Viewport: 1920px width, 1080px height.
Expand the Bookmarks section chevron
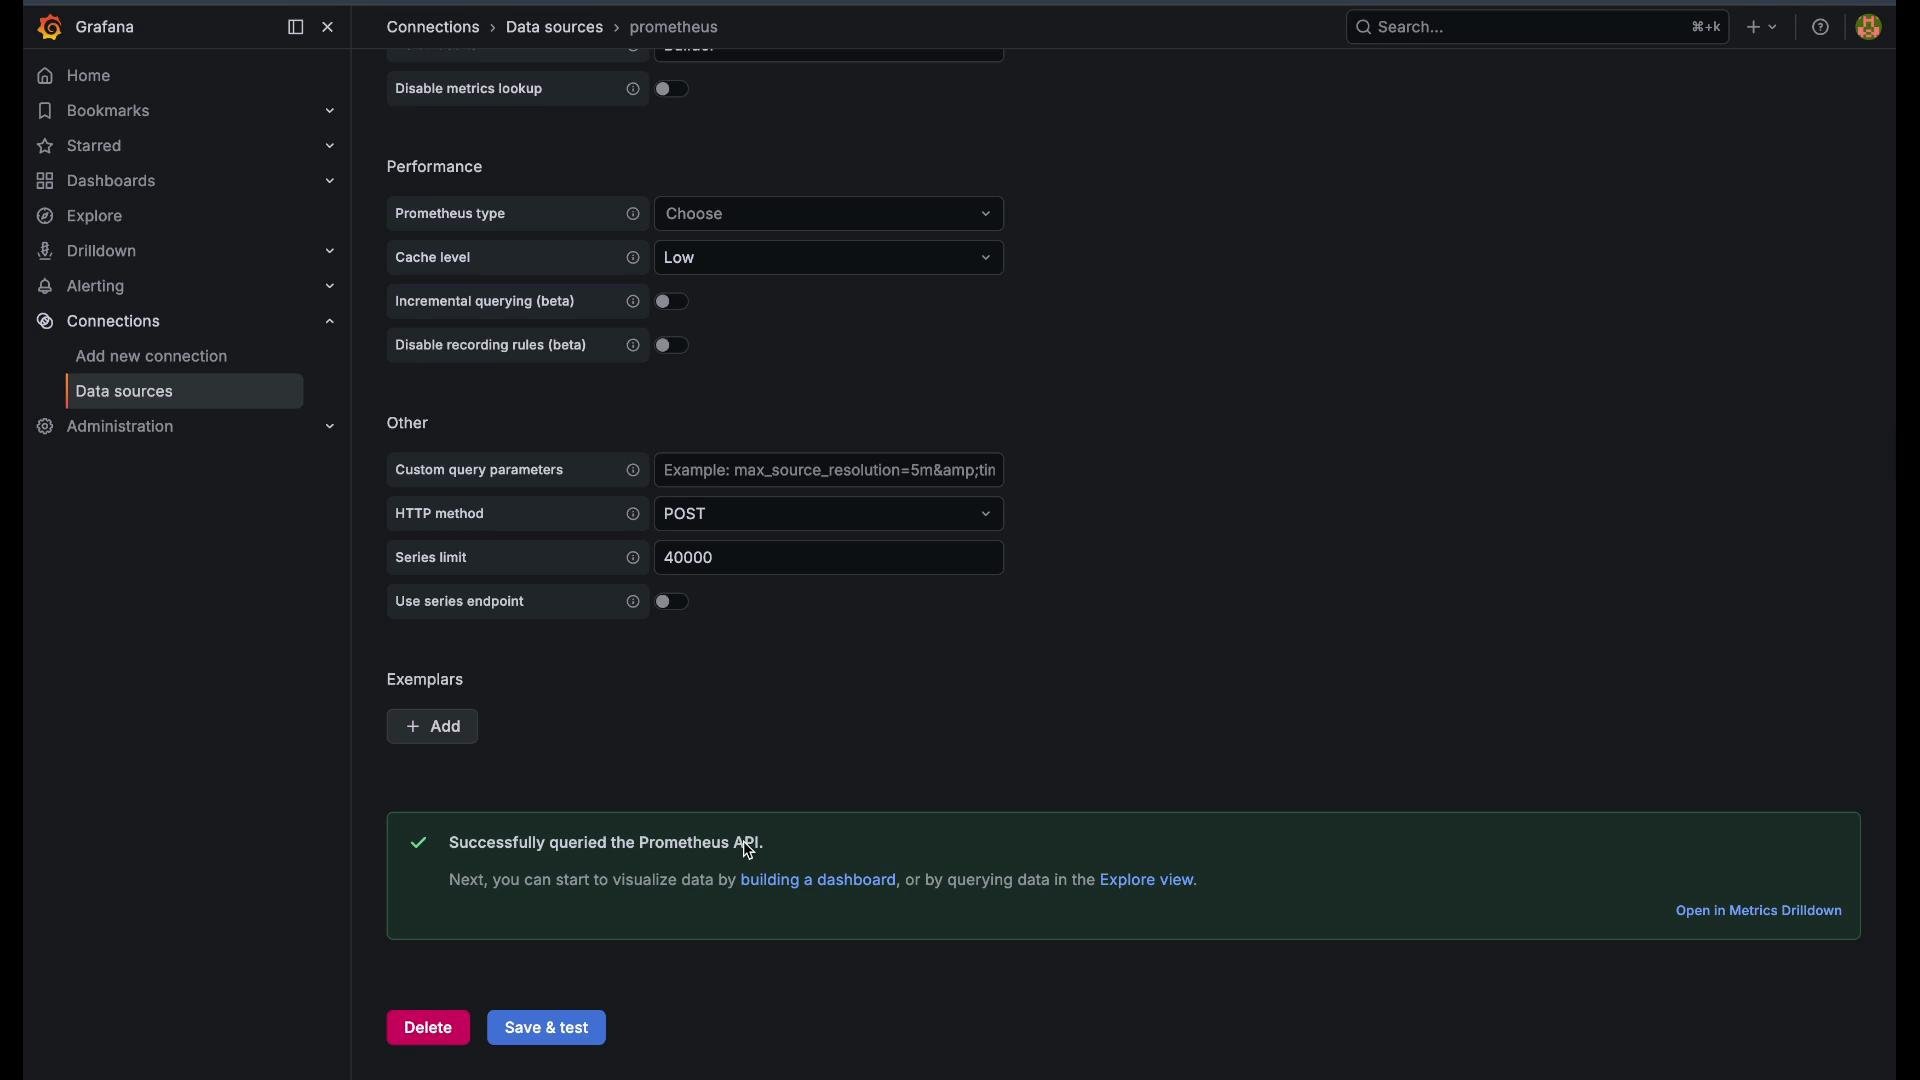pos(330,112)
